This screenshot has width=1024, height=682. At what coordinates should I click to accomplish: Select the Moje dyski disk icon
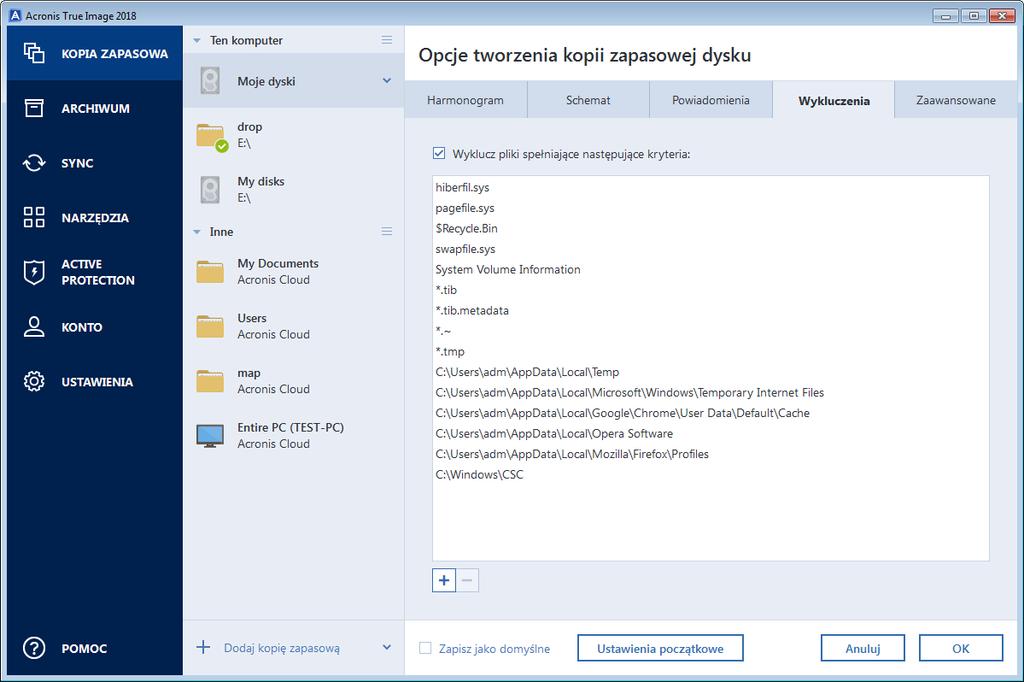coord(210,81)
